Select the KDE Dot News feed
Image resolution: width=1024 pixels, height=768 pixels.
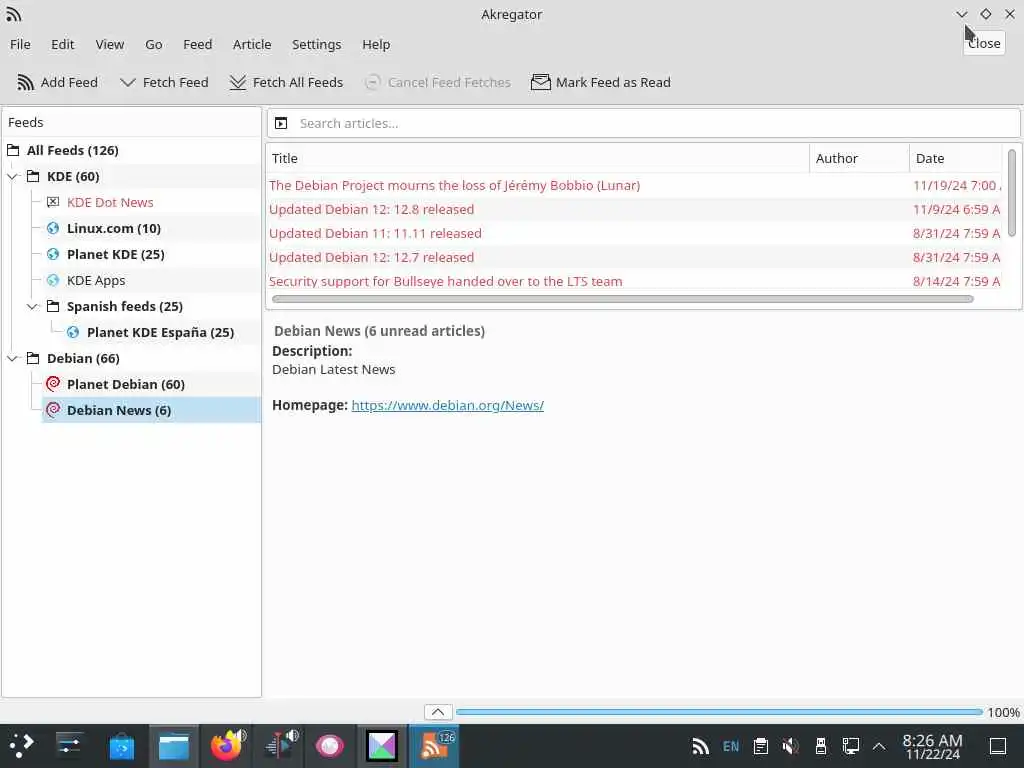click(110, 202)
